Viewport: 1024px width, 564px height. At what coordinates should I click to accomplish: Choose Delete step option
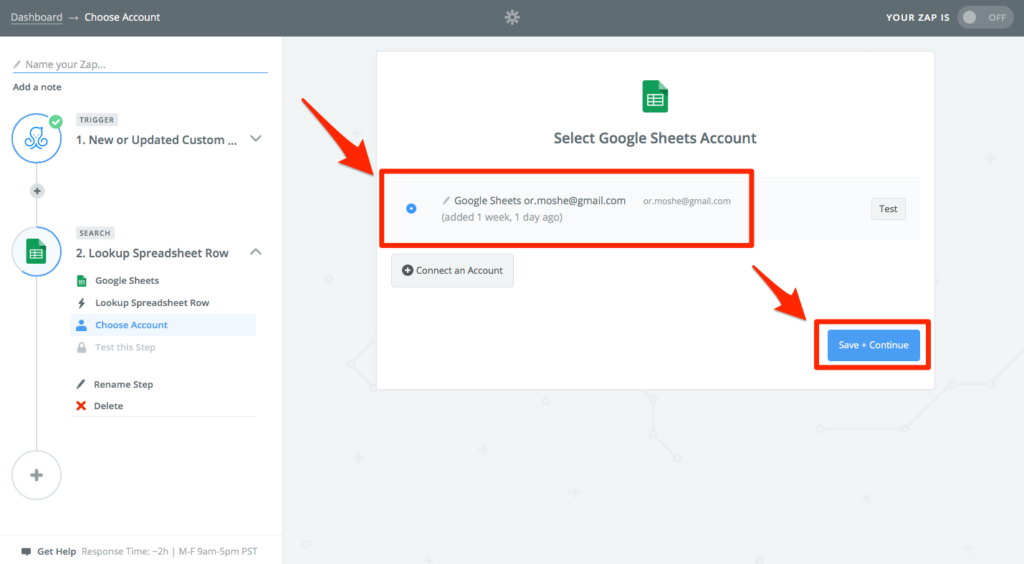(108, 406)
